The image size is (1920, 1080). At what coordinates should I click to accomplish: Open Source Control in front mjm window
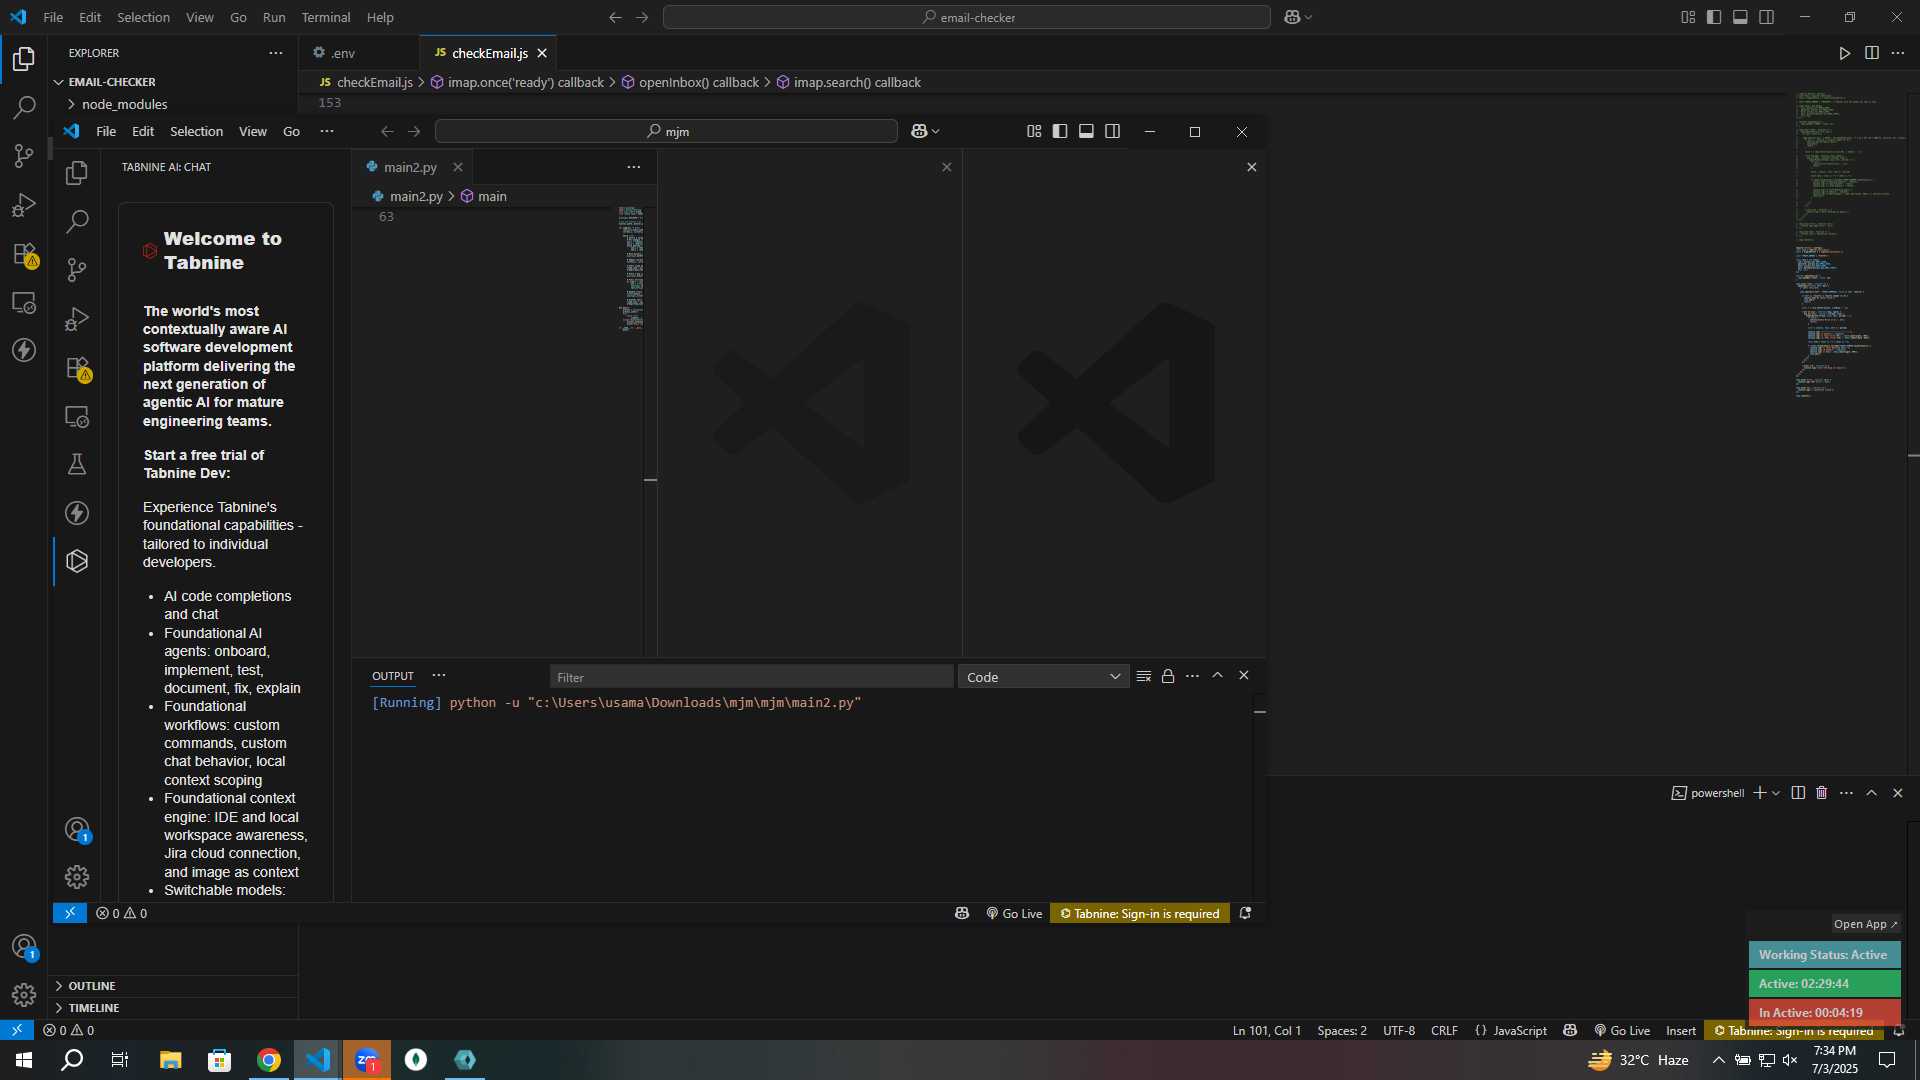tap(77, 270)
